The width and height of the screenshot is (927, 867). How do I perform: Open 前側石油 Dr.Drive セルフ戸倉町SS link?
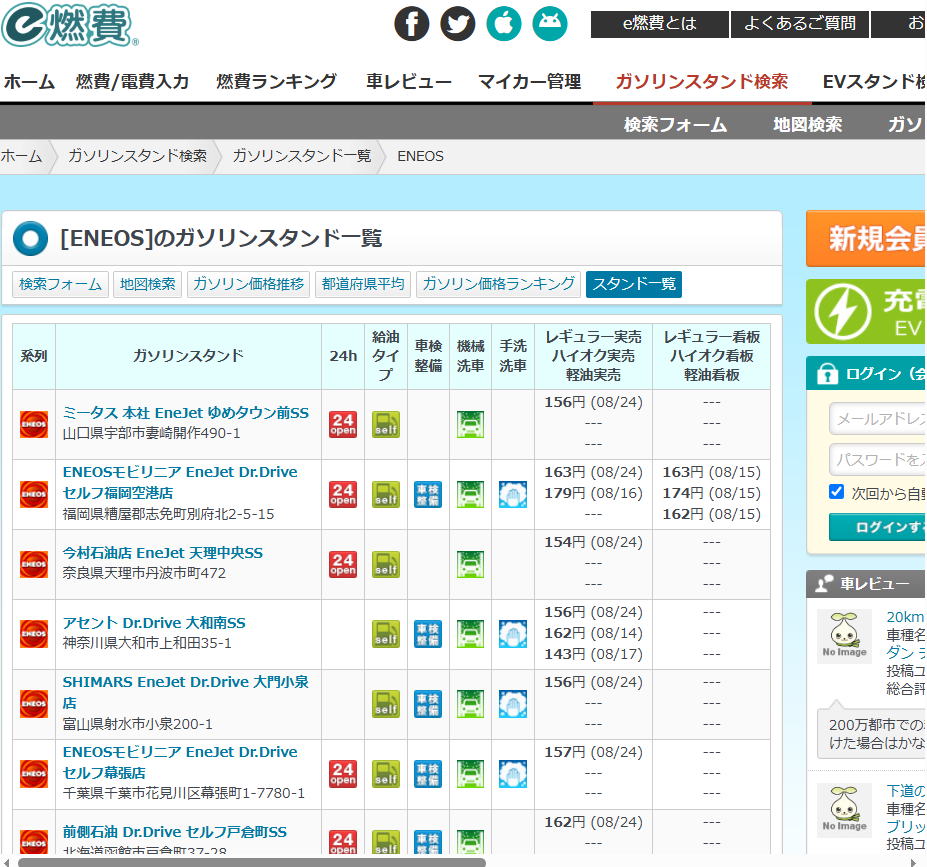point(174,832)
